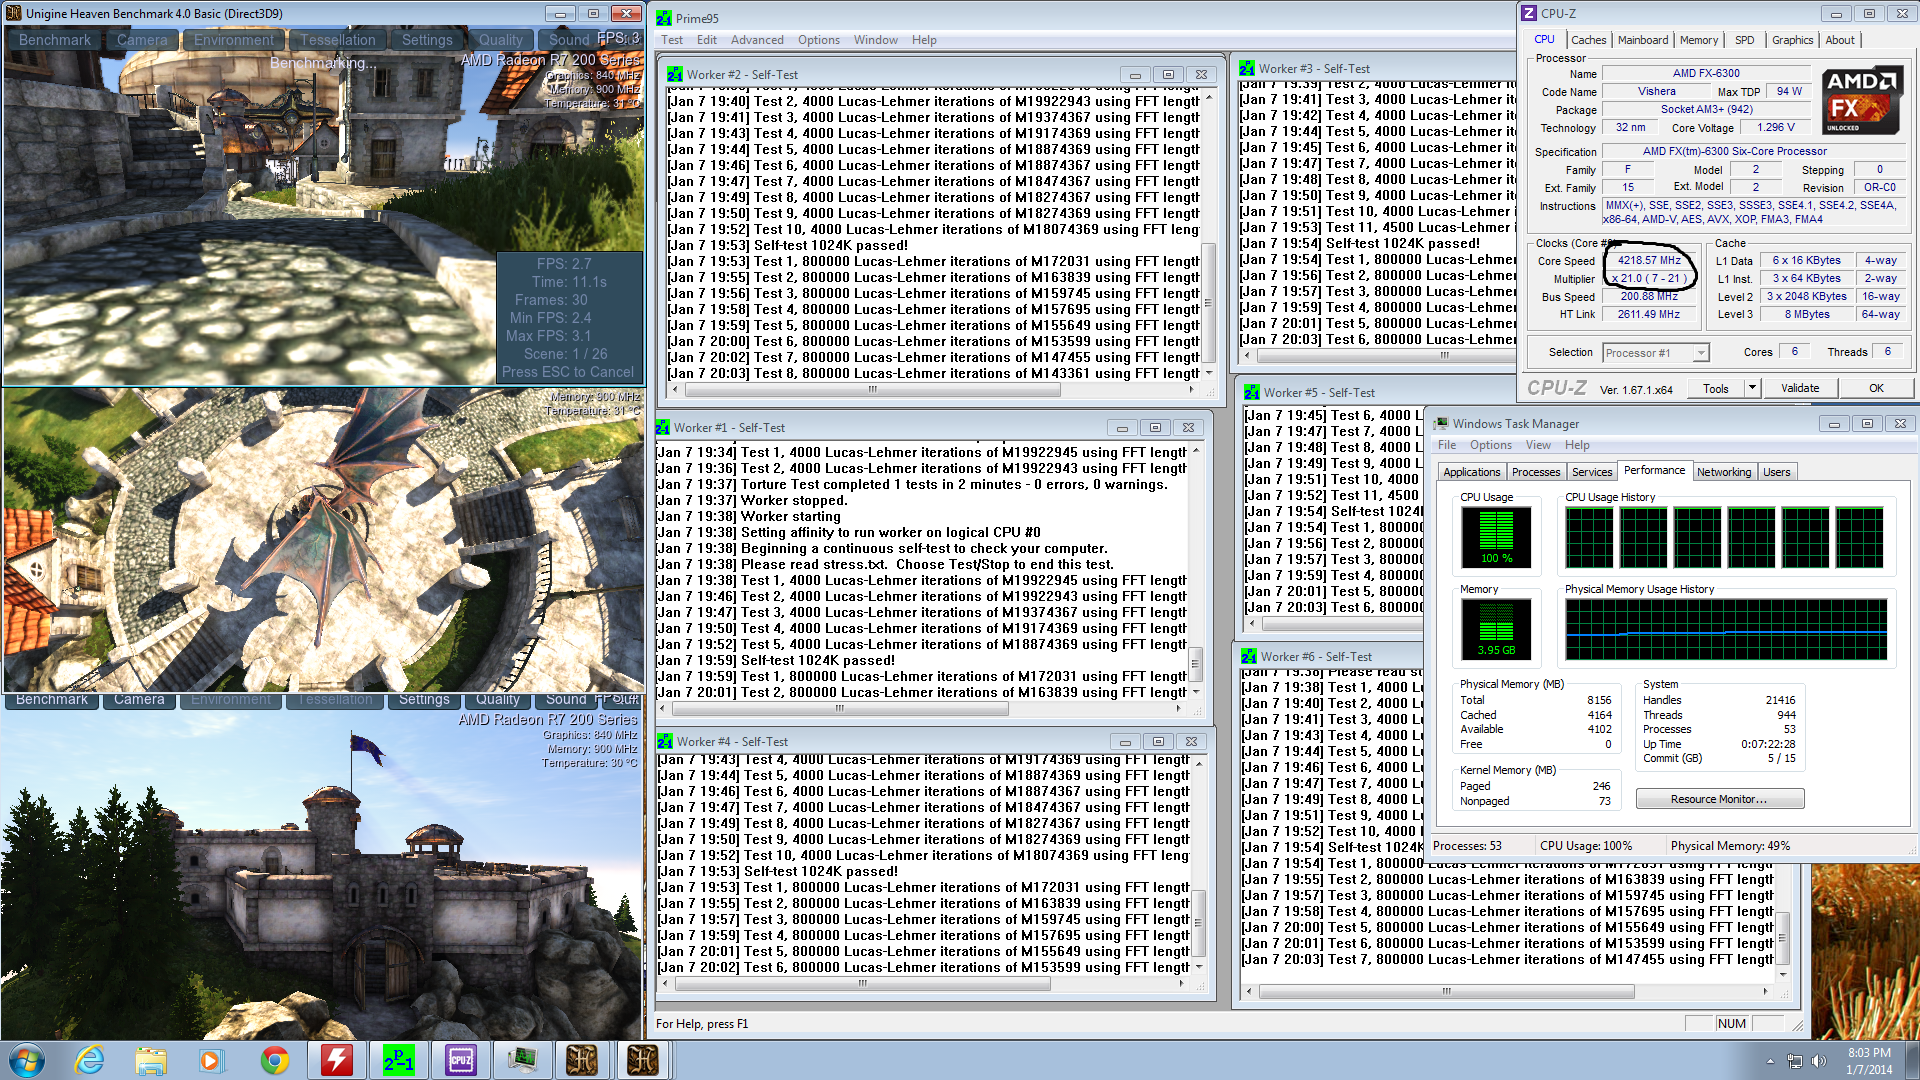Image resolution: width=1920 pixels, height=1080 pixels.
Task: Select Benchmark tab in Heaven top window
Action: 55,40
